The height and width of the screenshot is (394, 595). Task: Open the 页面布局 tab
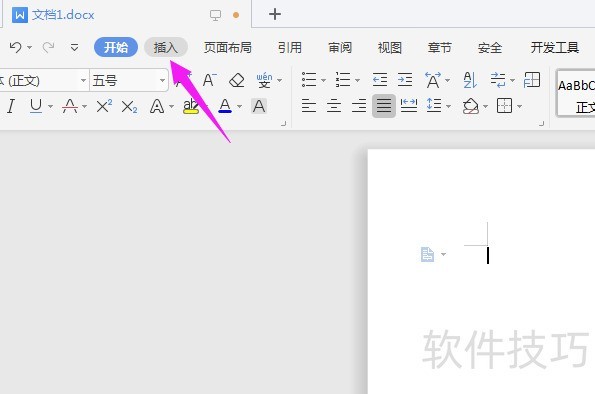click(x=227, y=47)
